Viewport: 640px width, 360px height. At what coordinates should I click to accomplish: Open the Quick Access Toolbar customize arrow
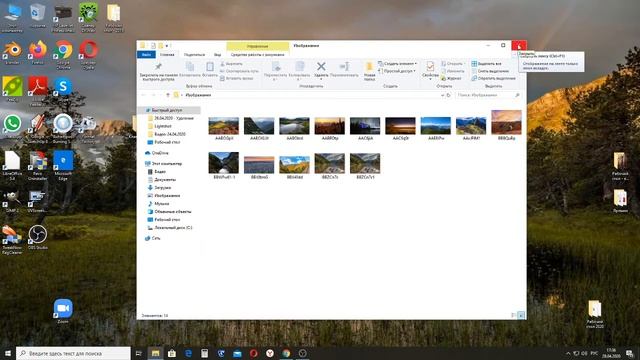tap(167, 45)
